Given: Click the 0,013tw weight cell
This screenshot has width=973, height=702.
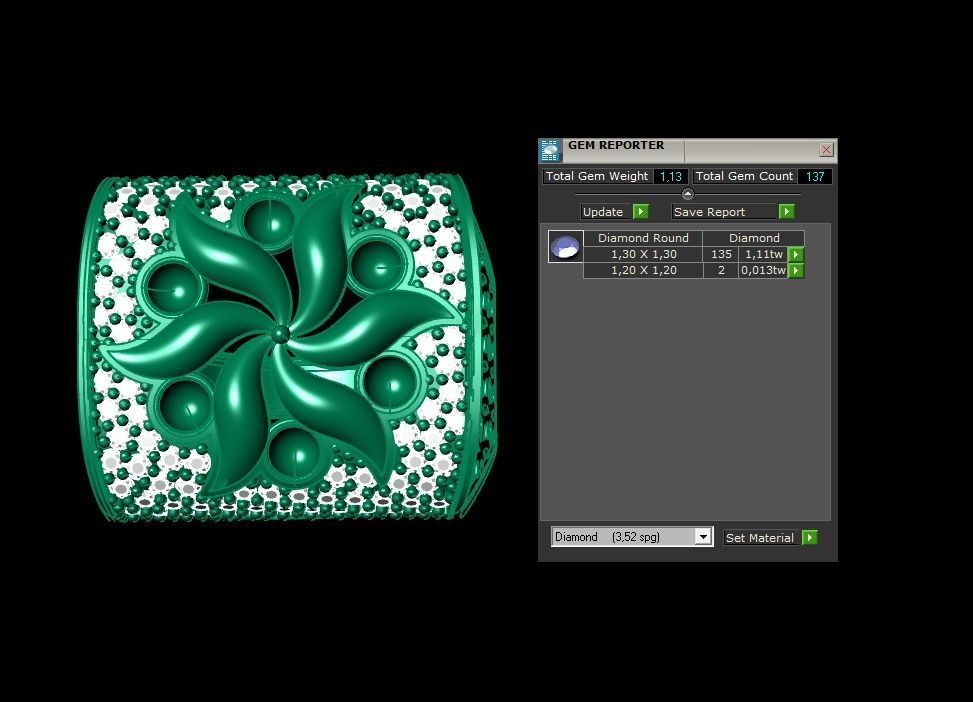Looking at the screenshot, I should pyautogui.click(x=763, y=271).
